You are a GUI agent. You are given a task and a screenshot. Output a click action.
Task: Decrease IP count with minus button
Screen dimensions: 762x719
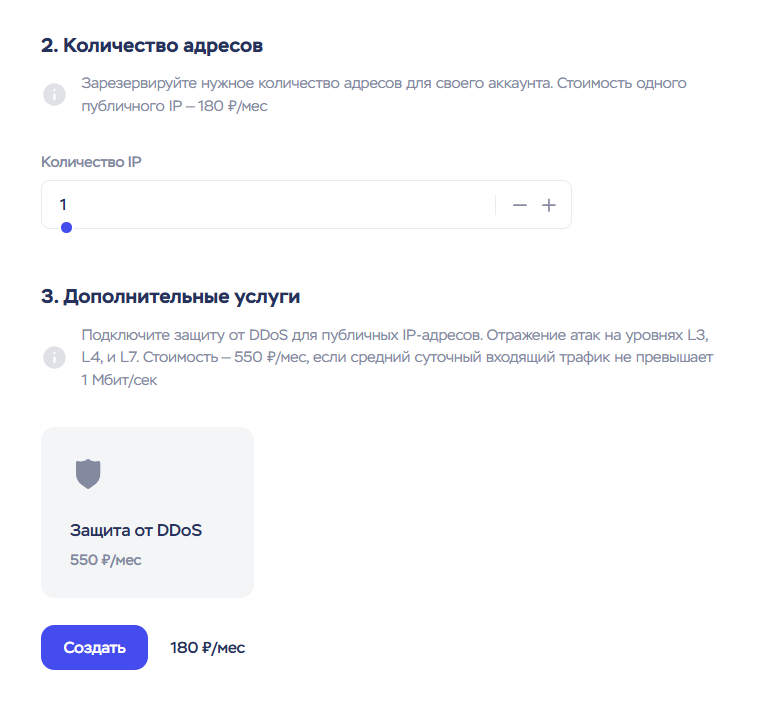519,205
